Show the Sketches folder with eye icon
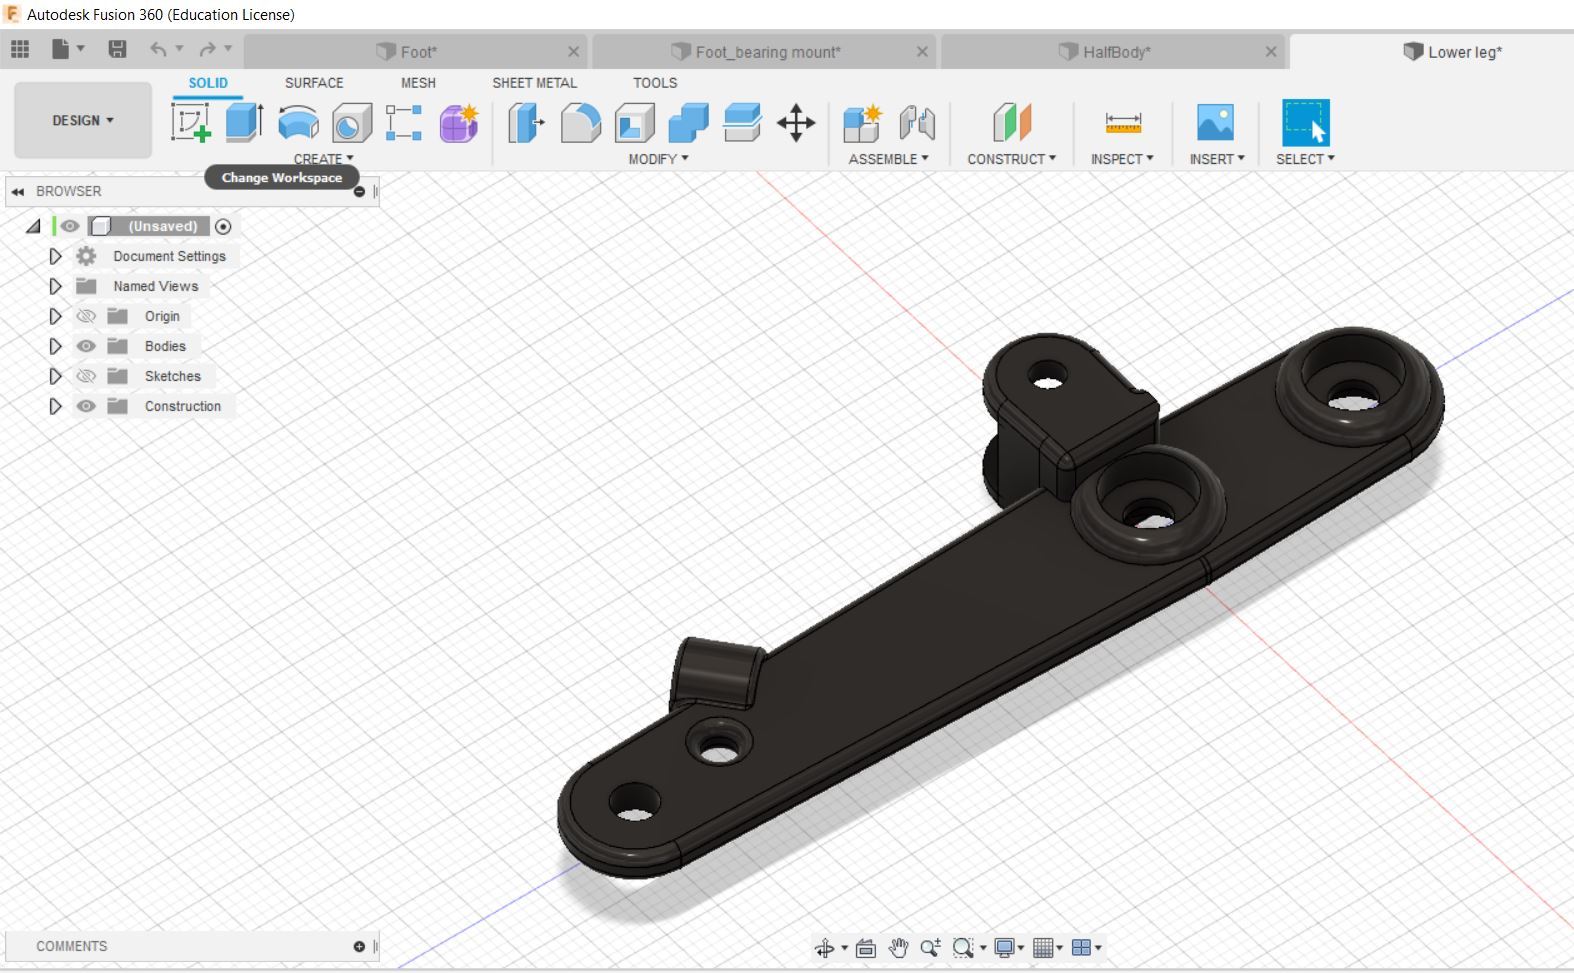This screenshot has height=973, width=1574. click(86, 376)
